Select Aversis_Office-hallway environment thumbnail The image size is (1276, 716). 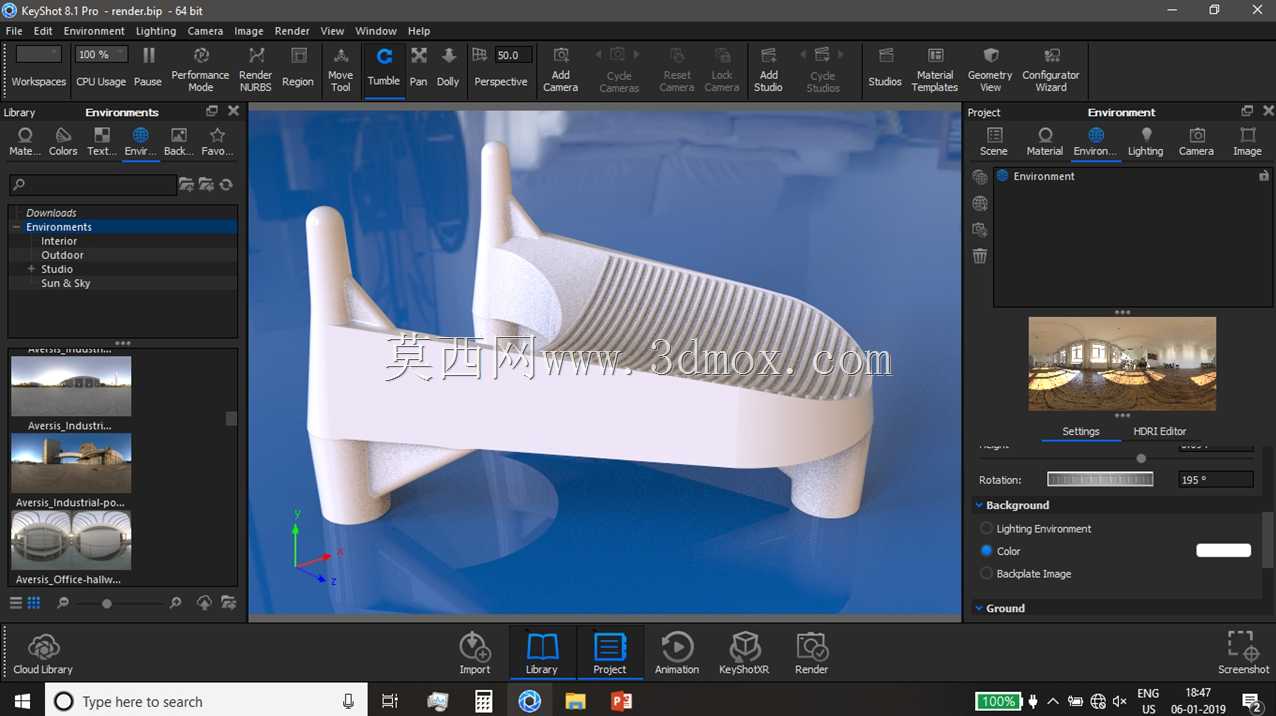click(x=71, y=540)
